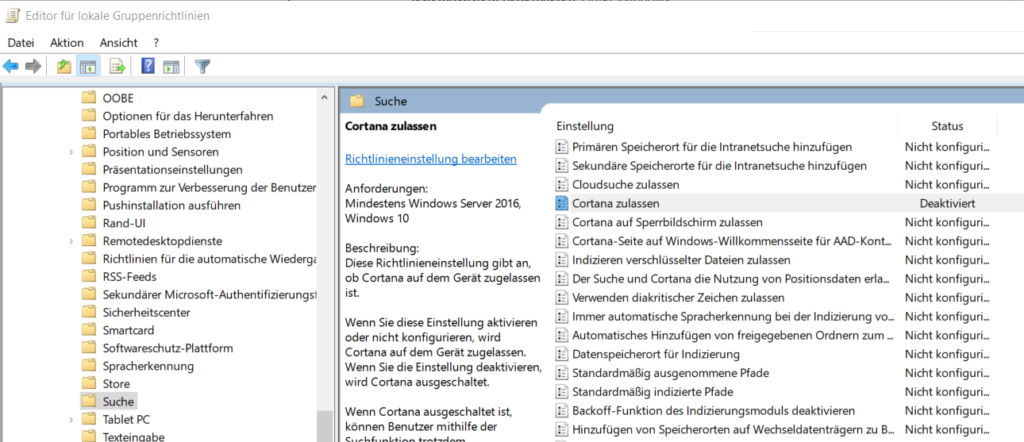Select 'Automatisches Hinzufügen von freigegebenen Ordnern' policy

click(x=732, y=336)
